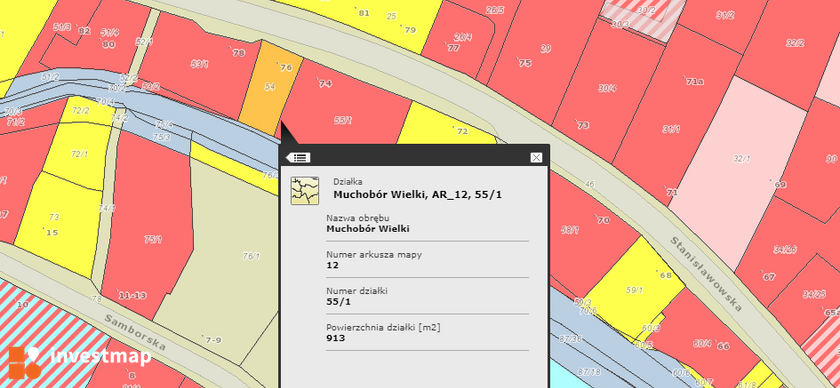The height and width of the screenshot is (388, 840).
Task: Select yellow parcel 73 with building 15
Action: [x=54, y=222]
